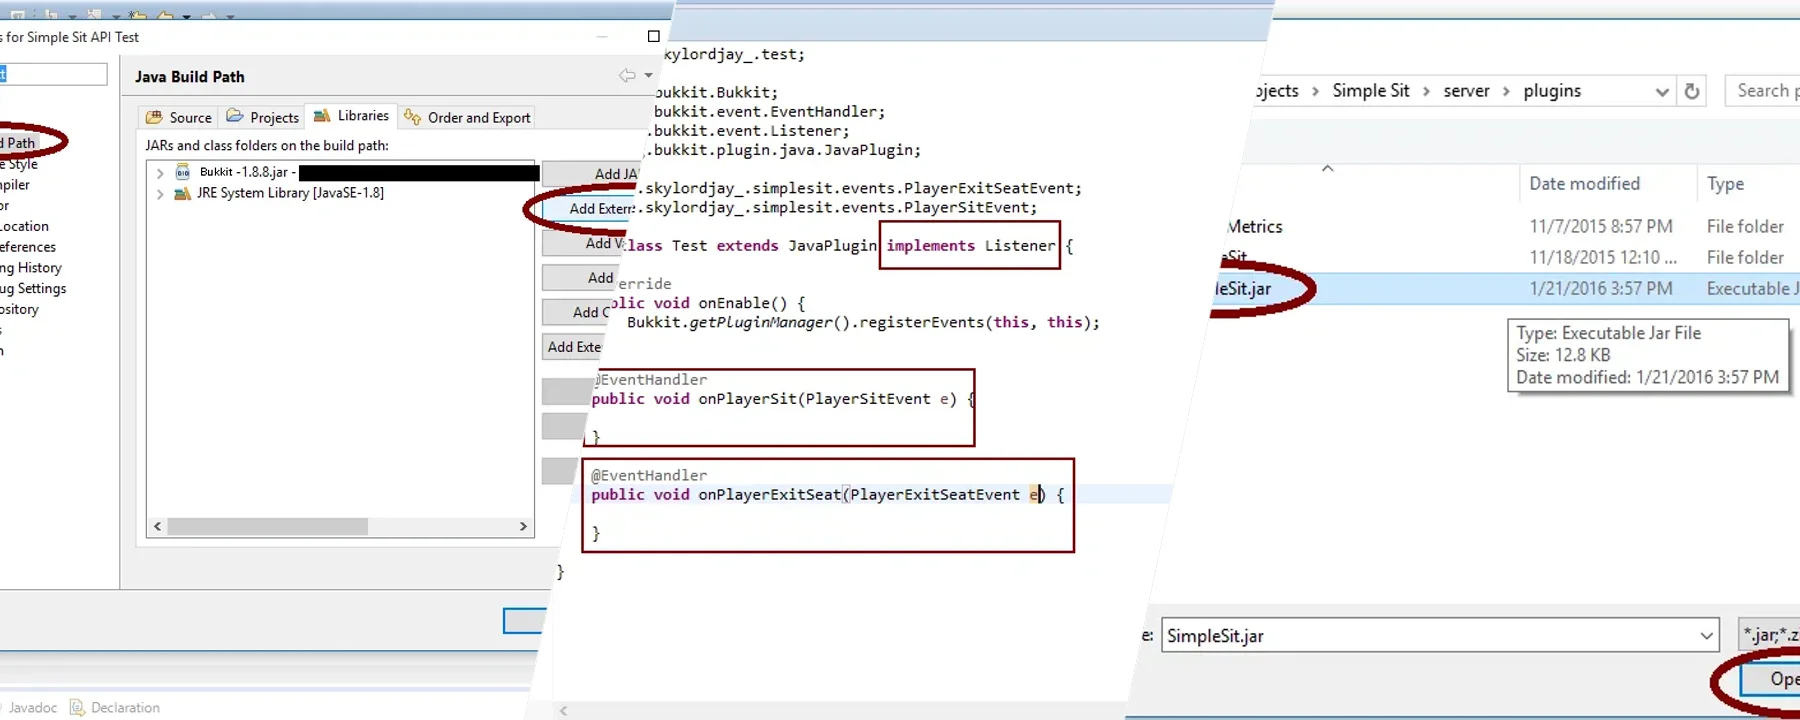Open the Projects tab

tap(262, 117)
